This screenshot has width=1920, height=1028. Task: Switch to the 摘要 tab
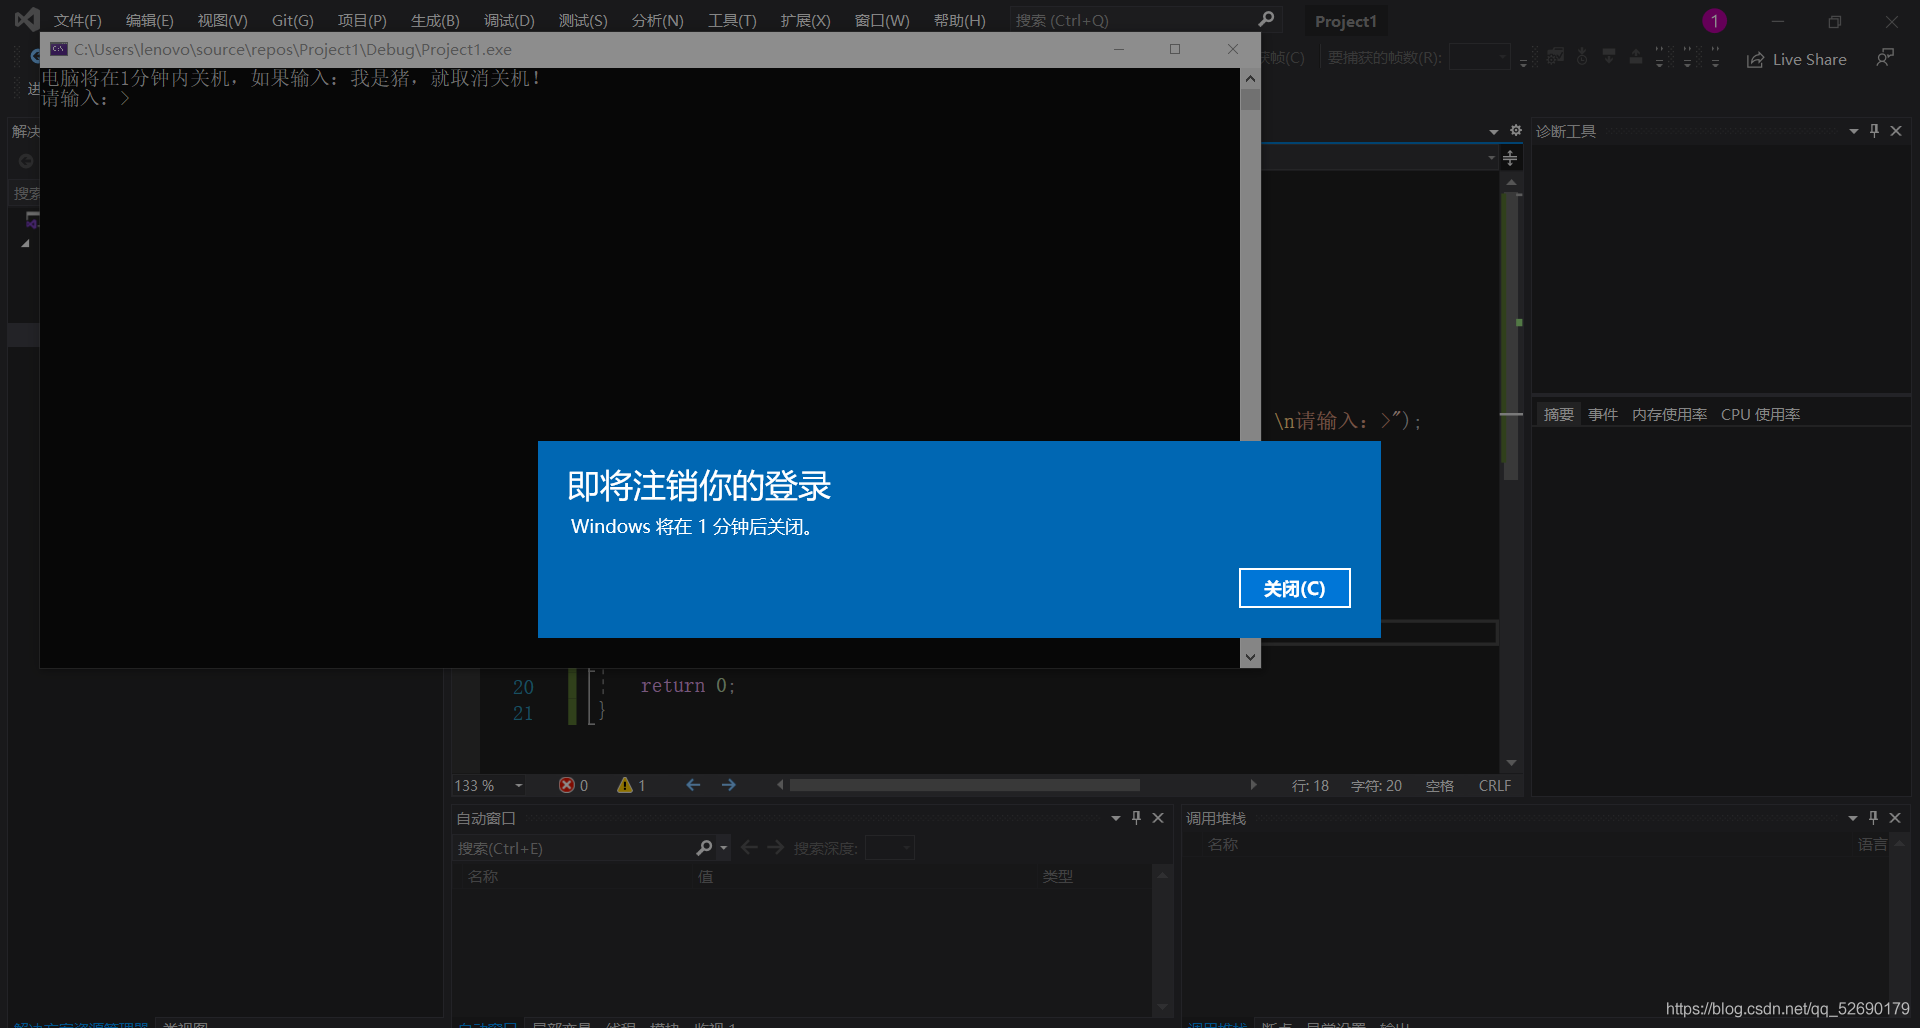pyautogui.click(x=1558, y=414)
